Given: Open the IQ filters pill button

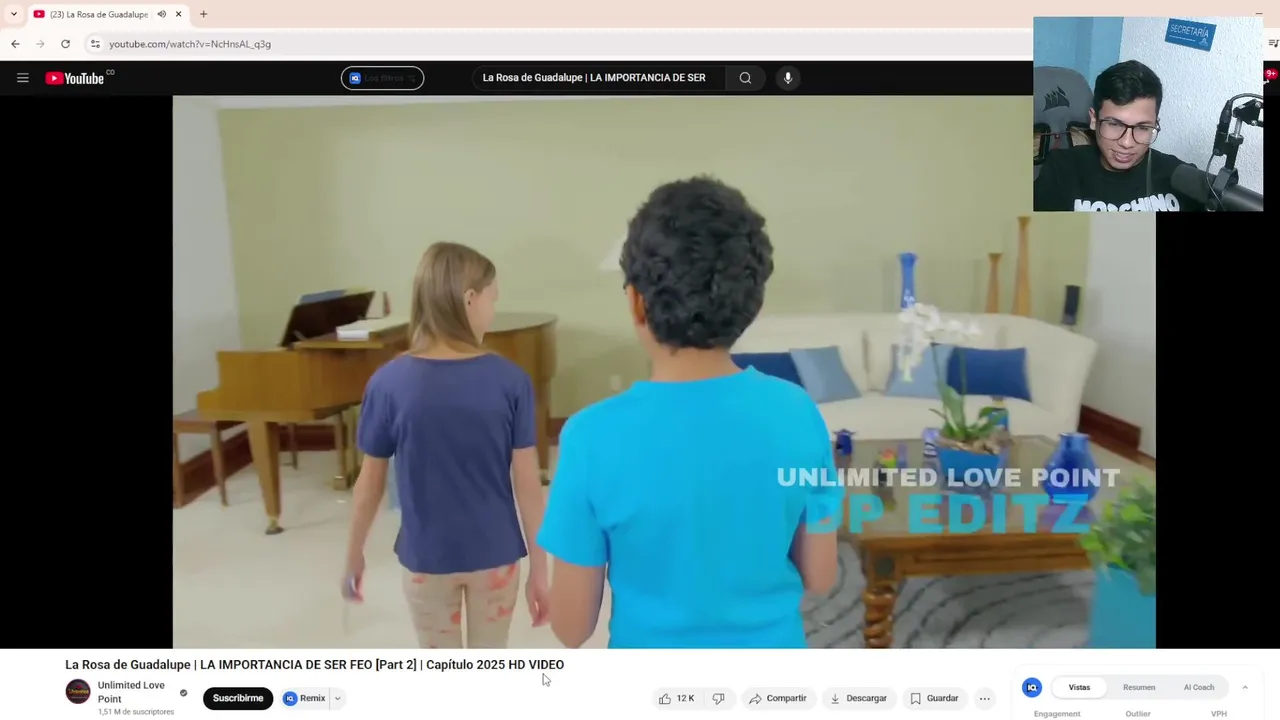Looking at the screenshot, I should (x=382, y=78).
